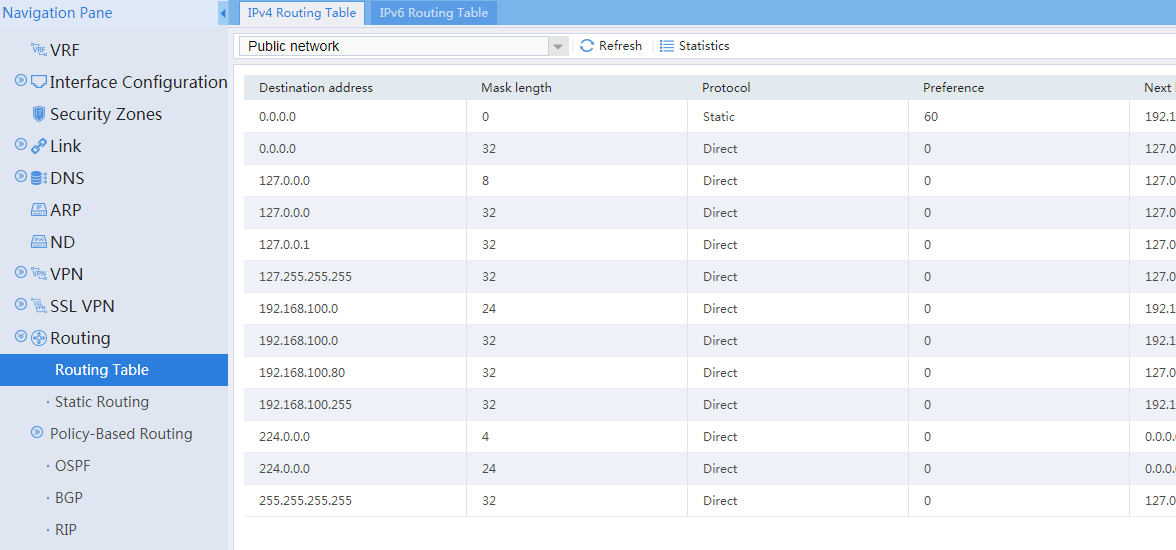1176x550 pixels.
Task: Open the BGP page
Action: pyautogui.click(x=69, y=498)
